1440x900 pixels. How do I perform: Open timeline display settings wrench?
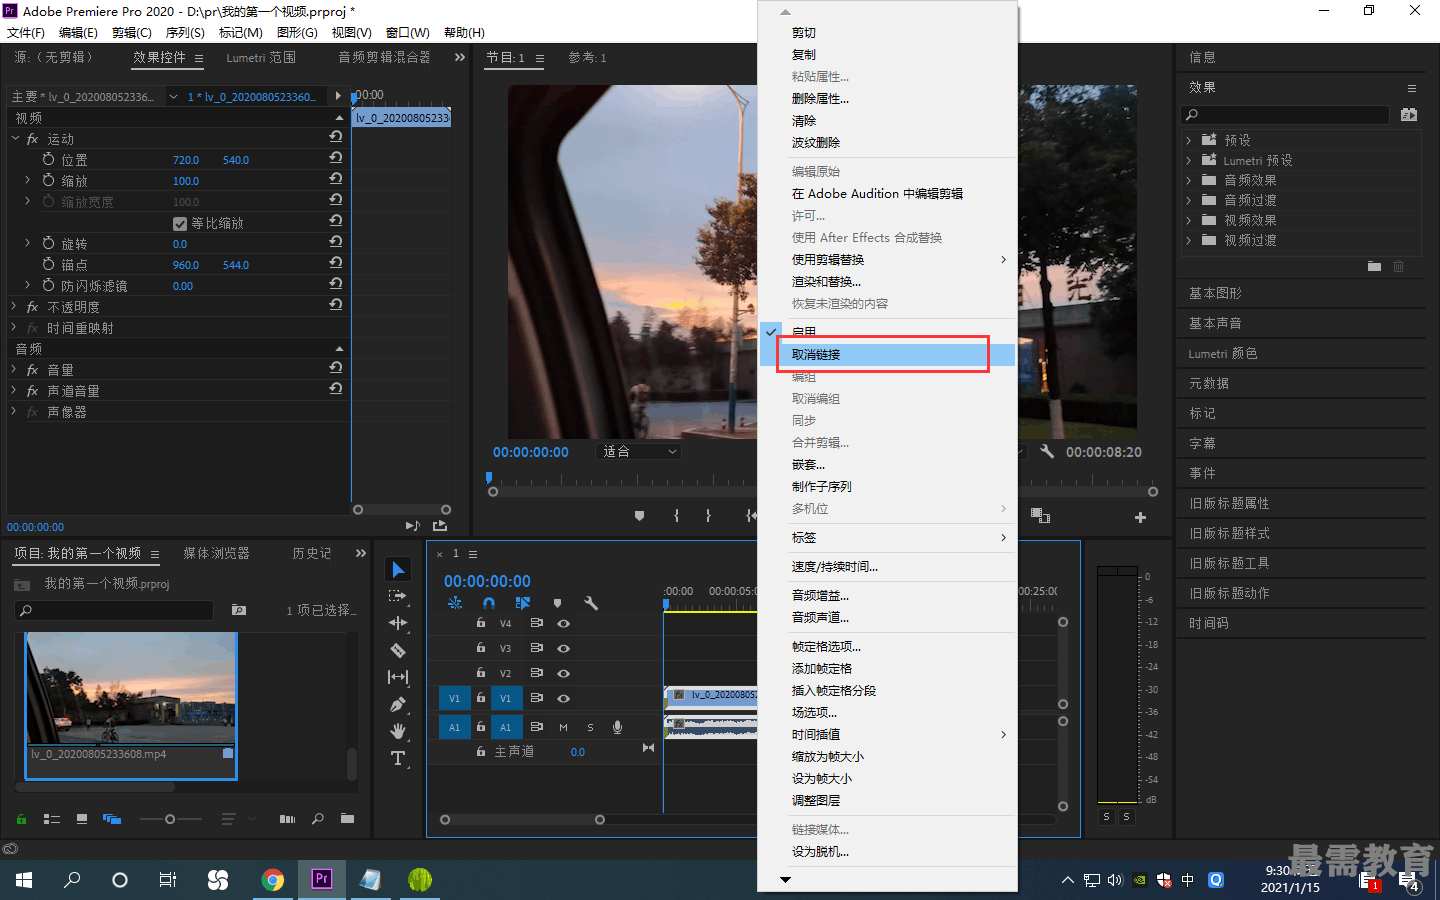pos(591,603)
